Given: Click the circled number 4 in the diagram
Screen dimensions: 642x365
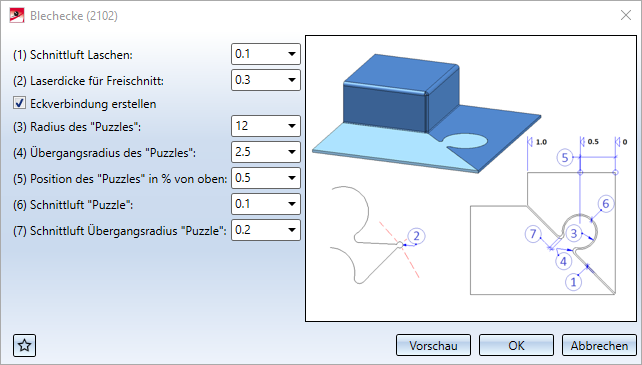Looking at the screenshot, I should point(563,261).
